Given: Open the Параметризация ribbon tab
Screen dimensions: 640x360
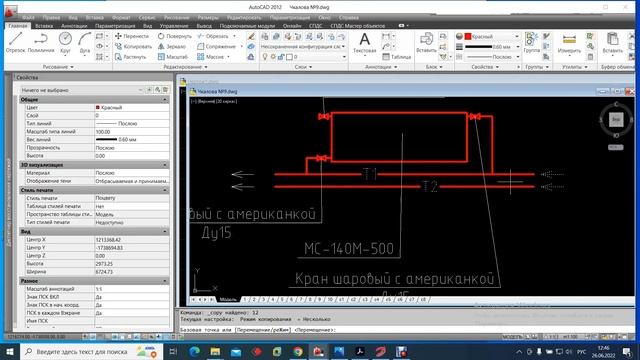Looking at the screenshot, I should 115,26.
